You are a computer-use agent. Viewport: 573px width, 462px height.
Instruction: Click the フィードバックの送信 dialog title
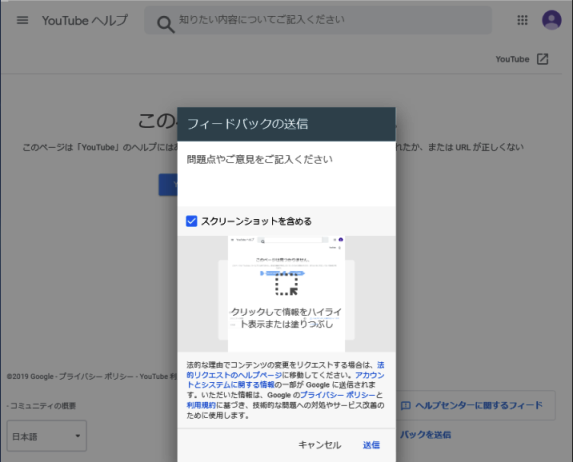[247, 124]
